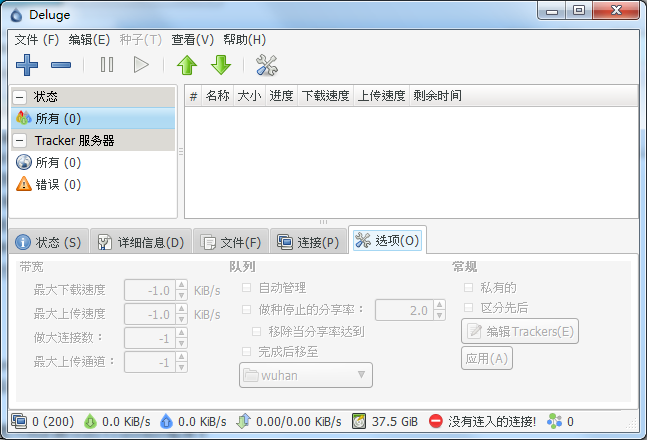
Task: Open the 种子(T) menu
Action: coord(141,40)
